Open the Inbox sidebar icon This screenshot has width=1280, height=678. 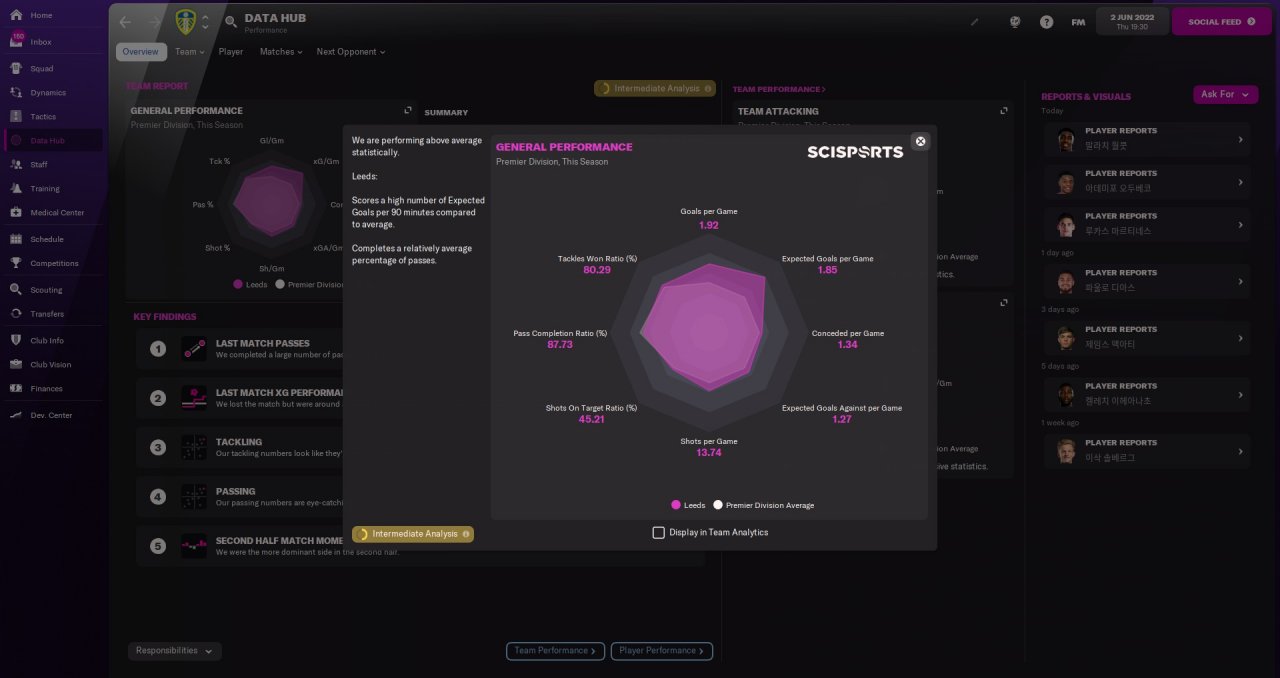pyautogui.click(x=16, y=42)
